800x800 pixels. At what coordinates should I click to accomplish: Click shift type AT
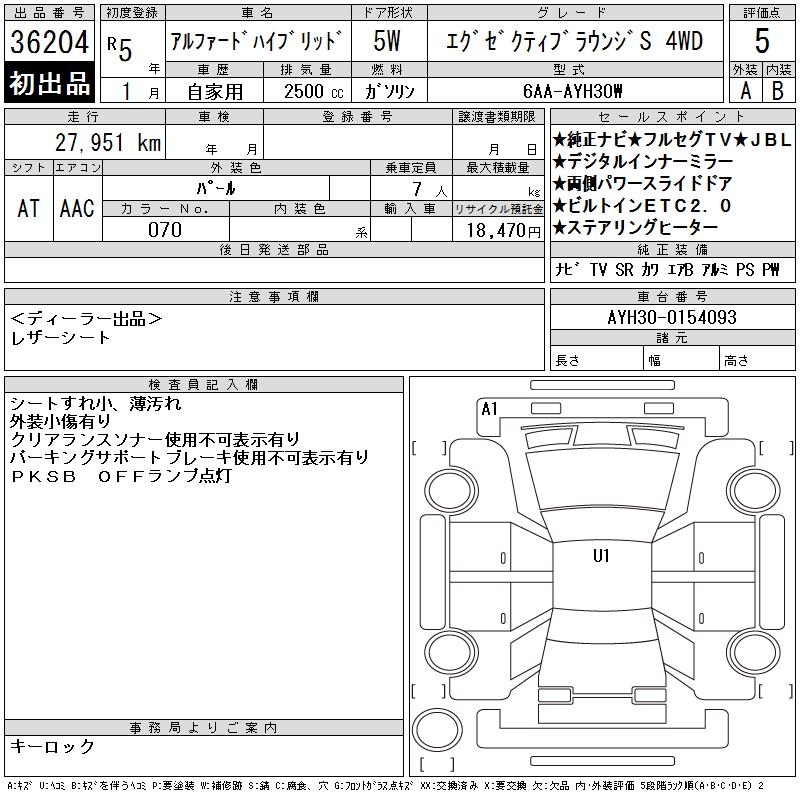point(29,208)
